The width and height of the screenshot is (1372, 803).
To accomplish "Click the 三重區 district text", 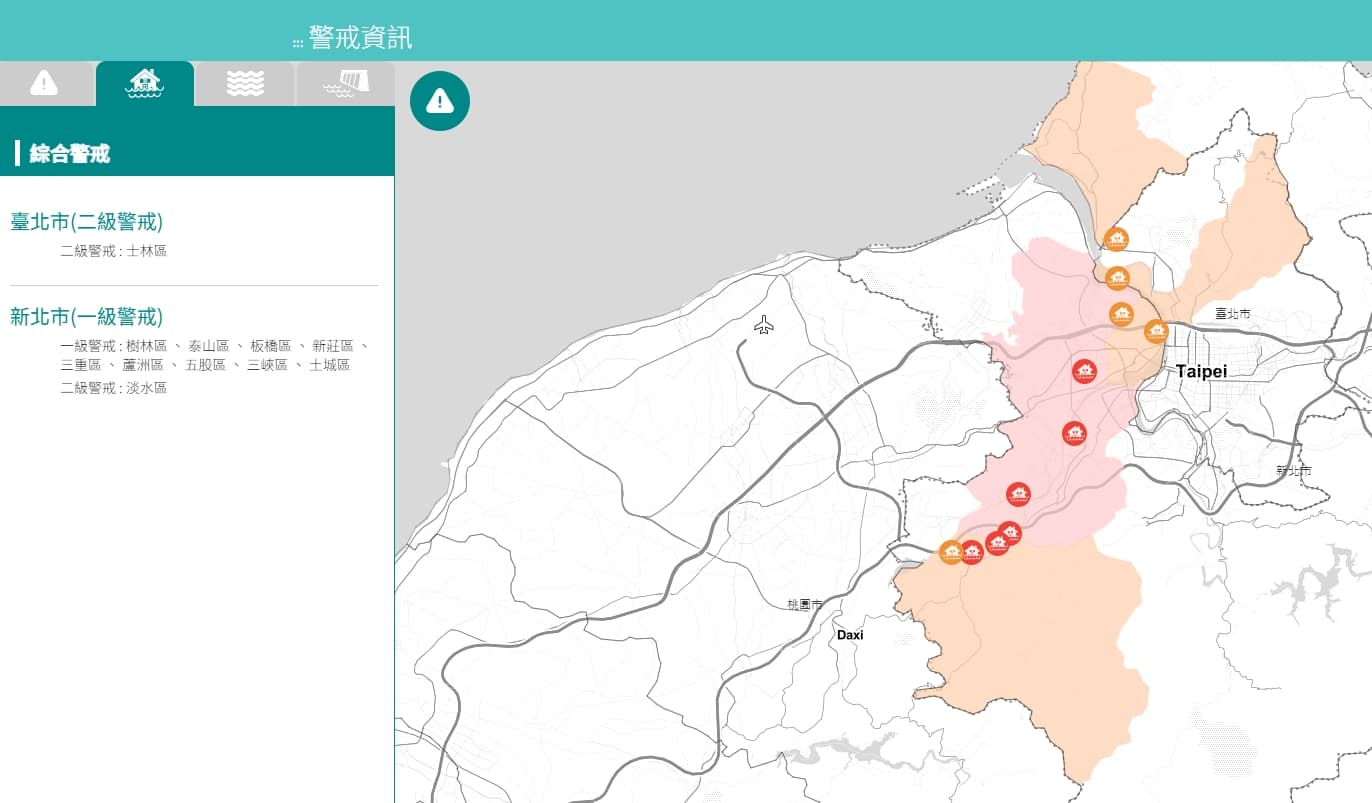I will tap(81, 366).
